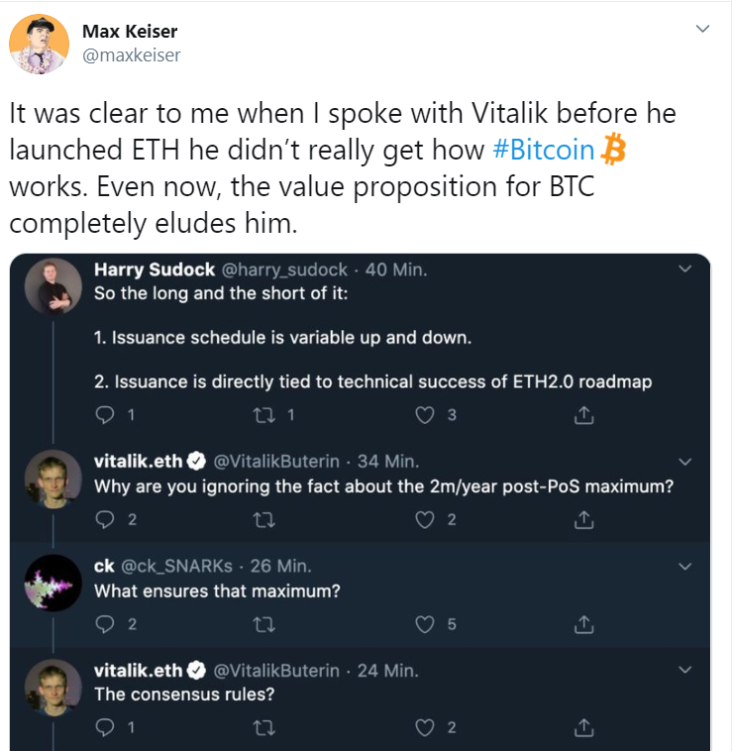The height and width of the screenshot is (751, 736).
Task: Share Harry Sudock's tweet
Action: (x=584, y=415)
